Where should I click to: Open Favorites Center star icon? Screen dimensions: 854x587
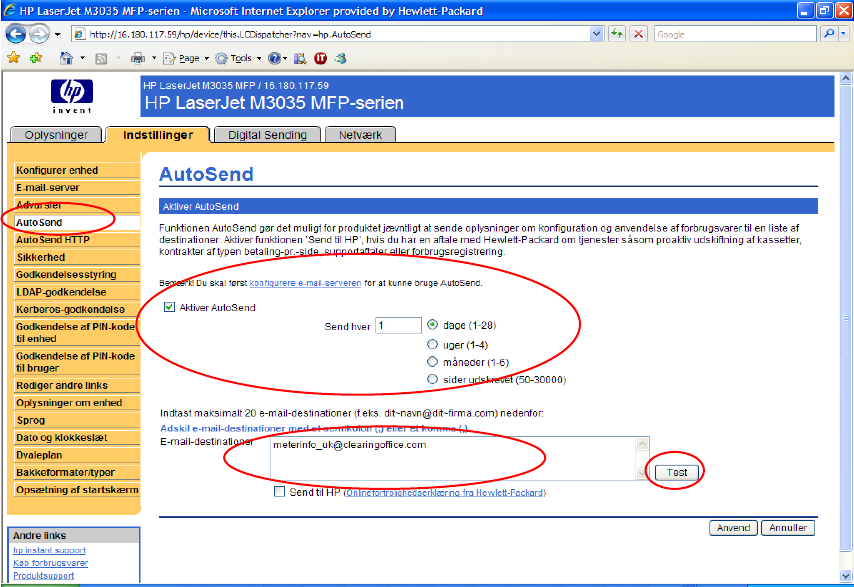[x=13, y=58]
